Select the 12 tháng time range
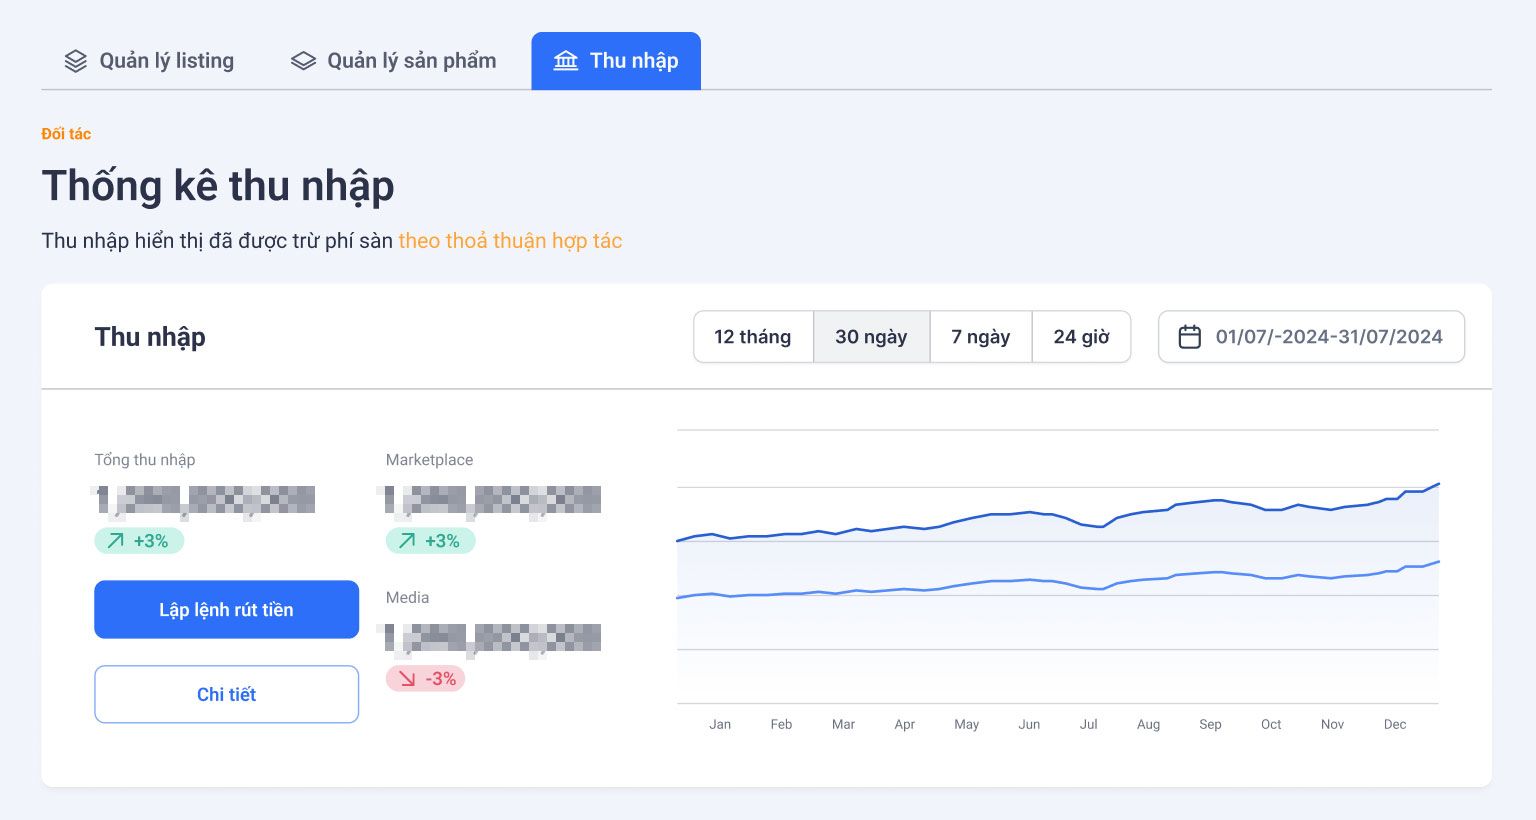 pos(753,337)
